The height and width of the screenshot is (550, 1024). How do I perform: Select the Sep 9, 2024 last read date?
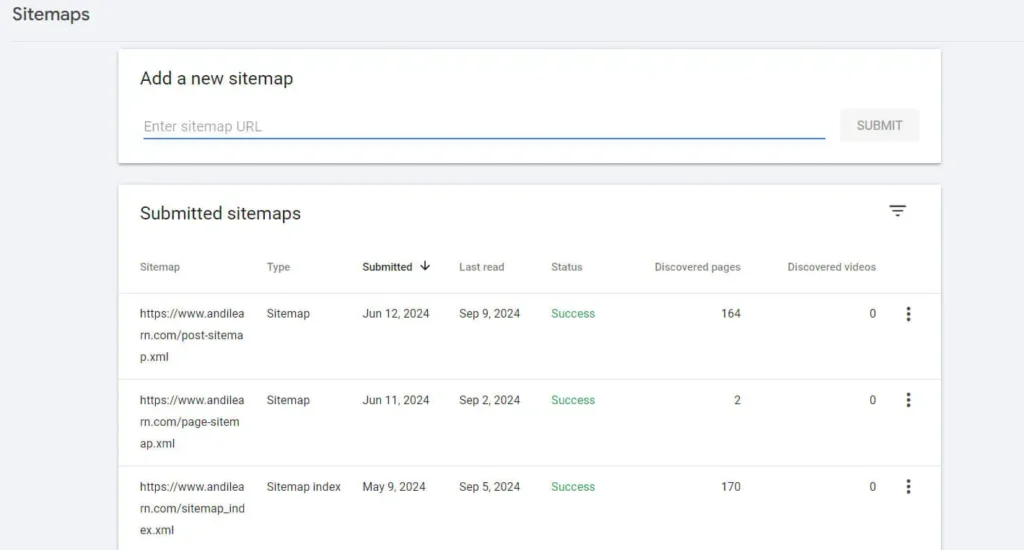tap(489, 314)
